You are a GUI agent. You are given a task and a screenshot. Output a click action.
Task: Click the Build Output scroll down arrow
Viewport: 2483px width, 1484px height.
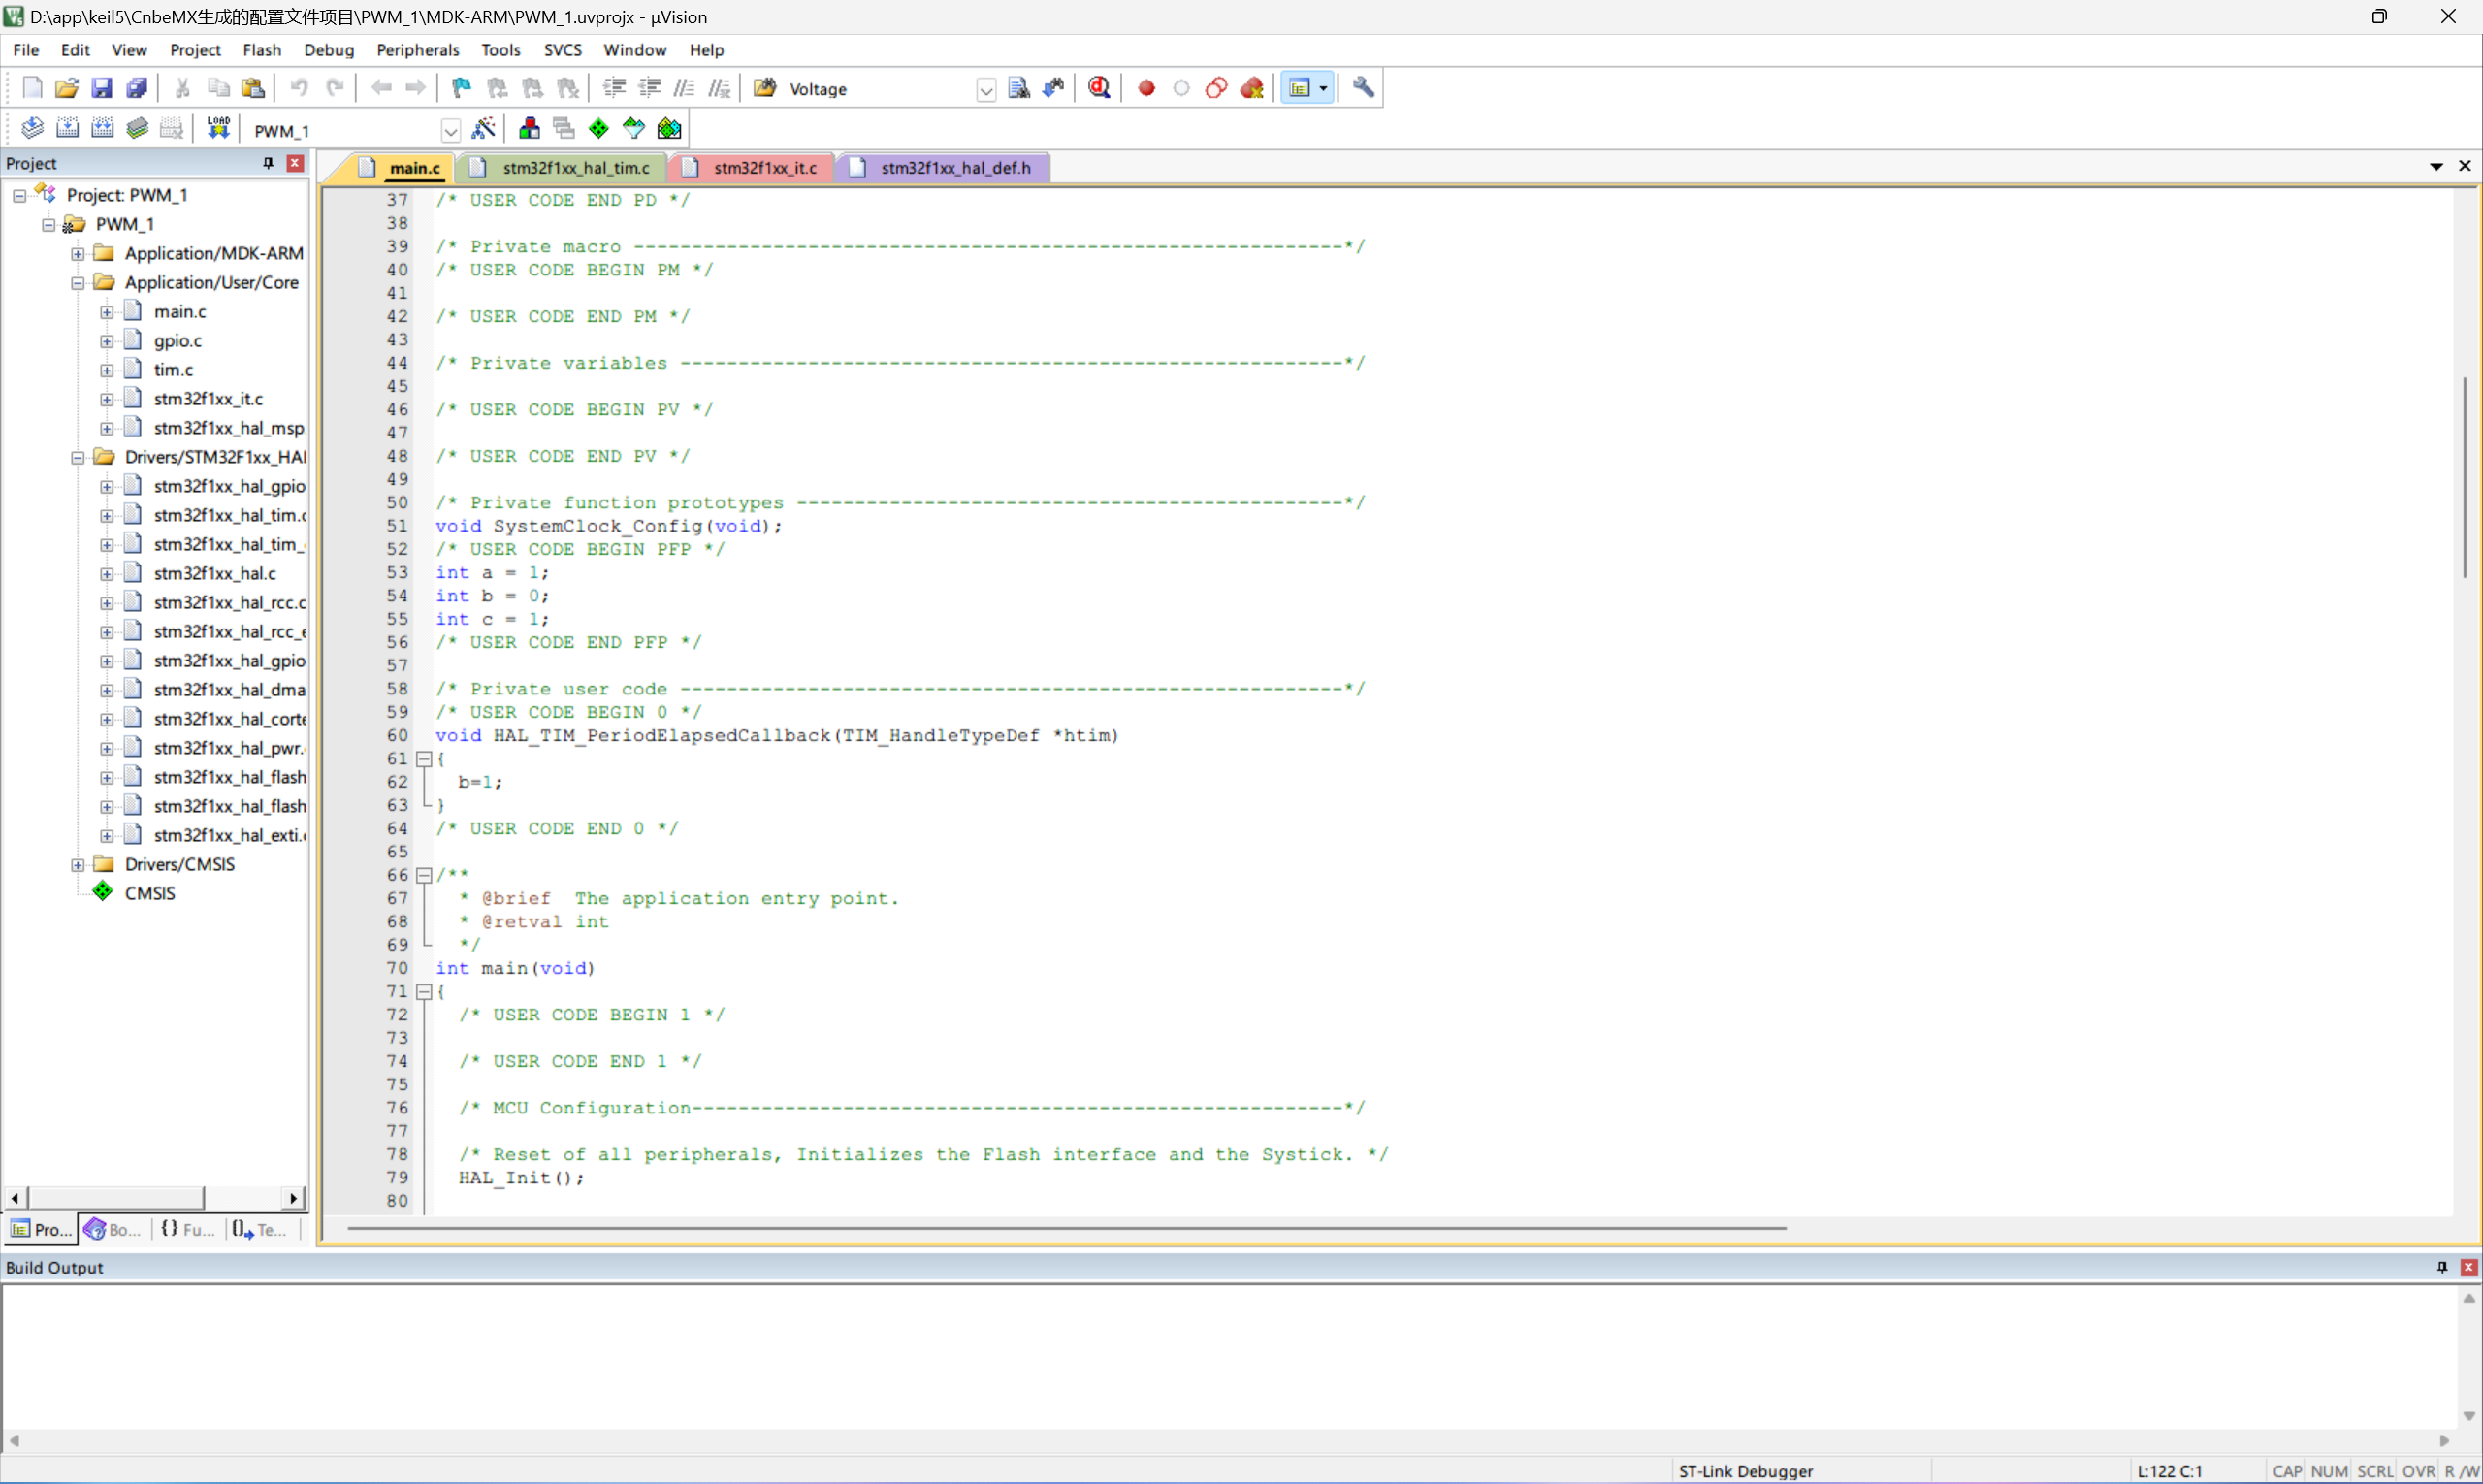click(x=2468, y=1416)
